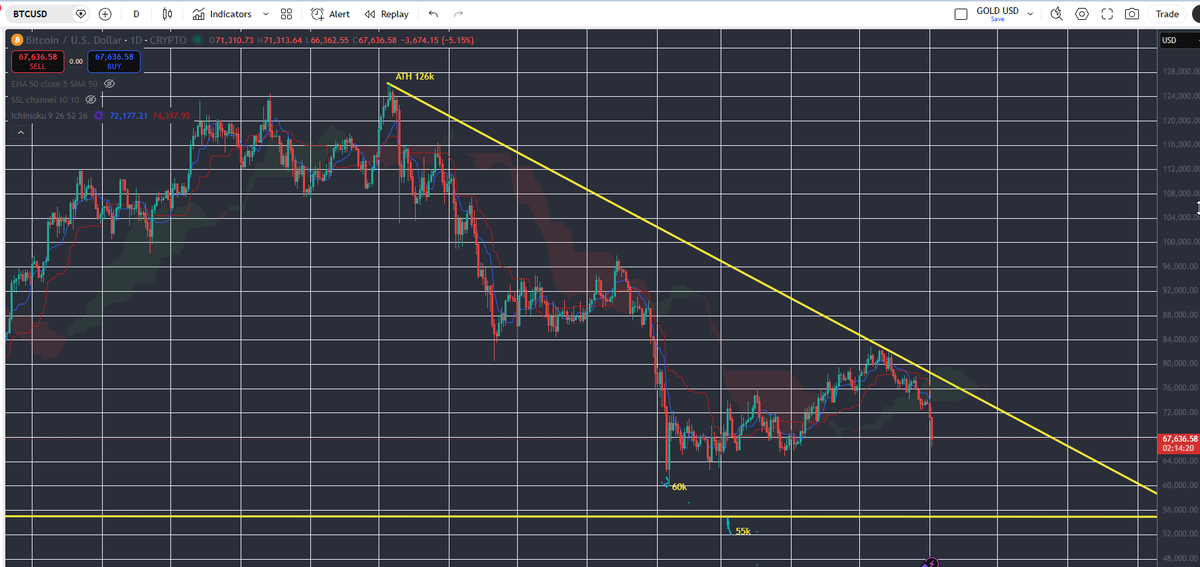Viewport: 1200px width, 567px height.
Task: Click the Ichimoku value 72,177.21
Action: [129, 116]
